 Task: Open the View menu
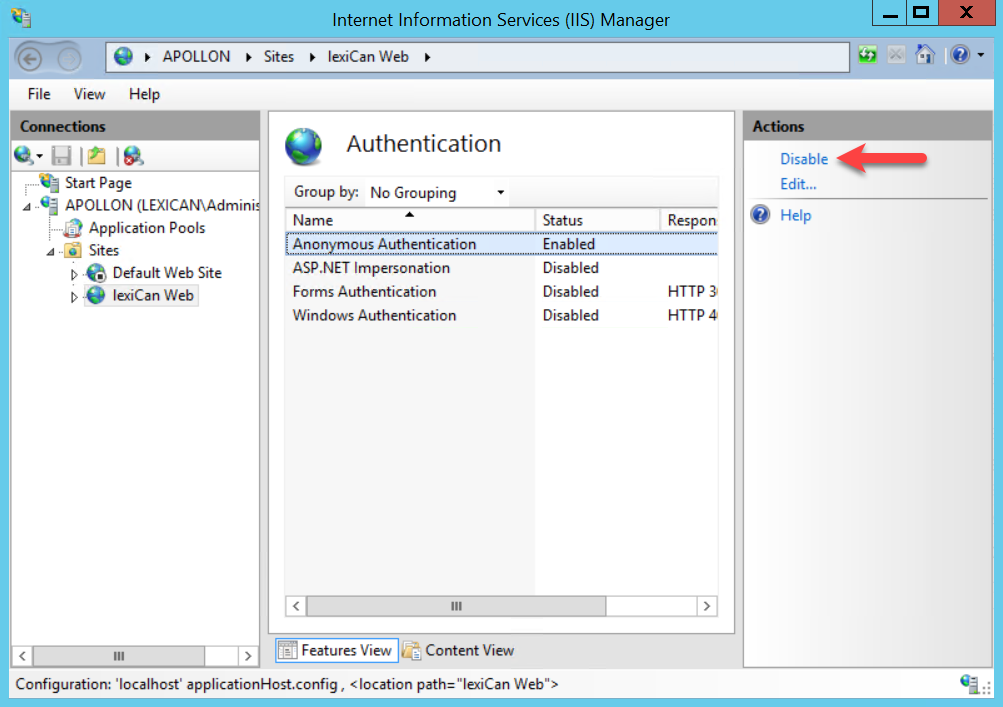(x=89, y=94)
